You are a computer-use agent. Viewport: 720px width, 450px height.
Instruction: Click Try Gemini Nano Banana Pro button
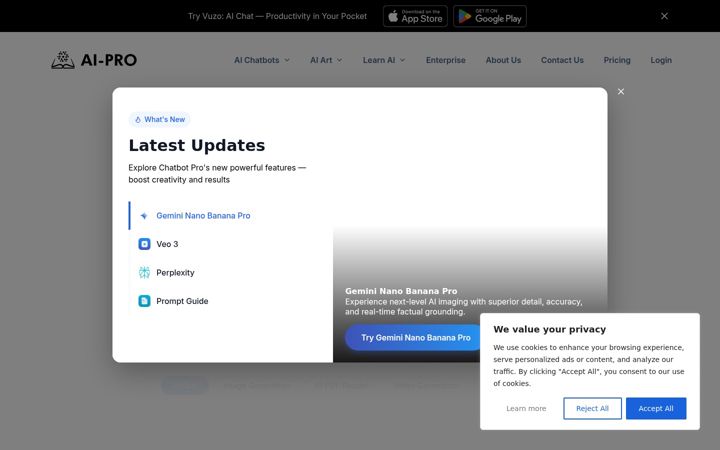[416, 338]
